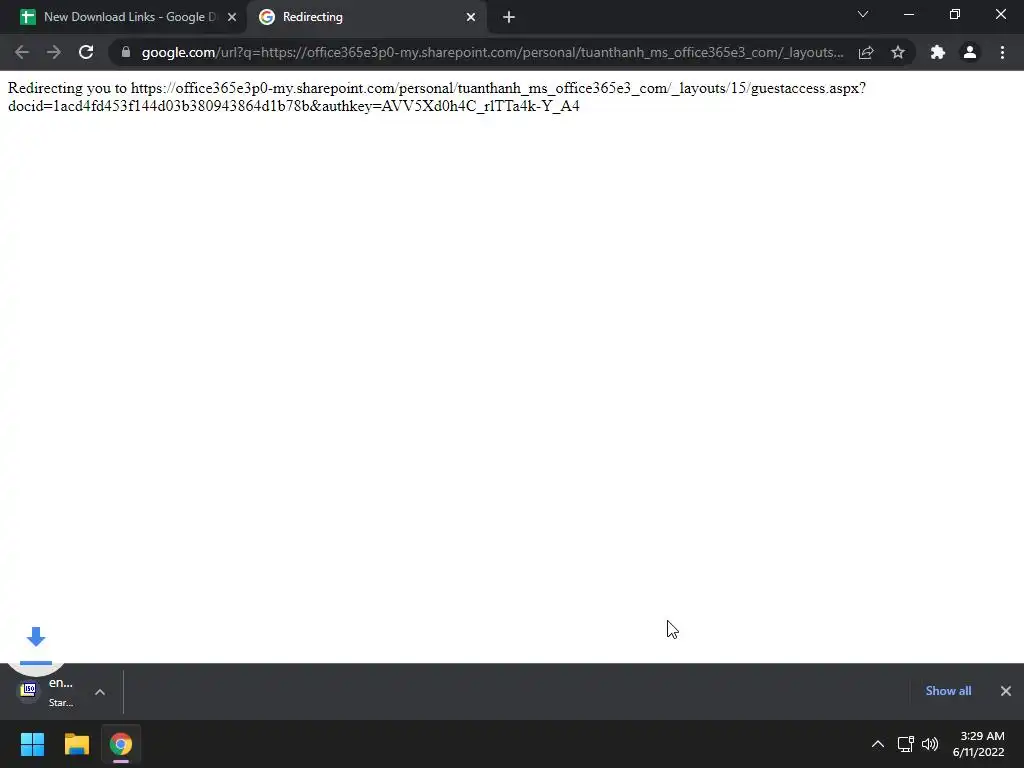Click Chrome icon in taskbar
Screen dimensions: 1024x768
click(121, 744)
